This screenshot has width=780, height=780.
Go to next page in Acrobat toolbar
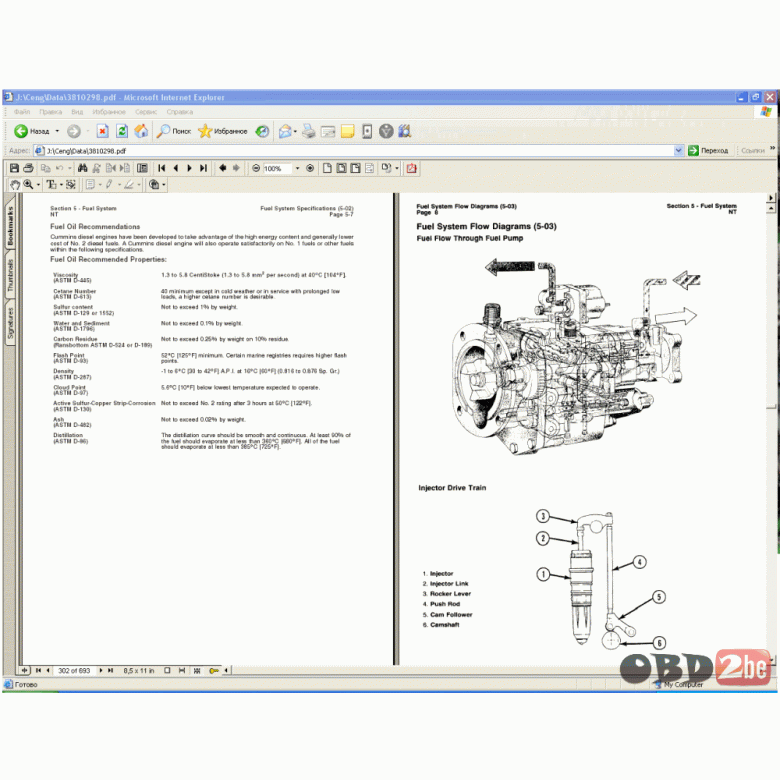click(x=190, y=168)
